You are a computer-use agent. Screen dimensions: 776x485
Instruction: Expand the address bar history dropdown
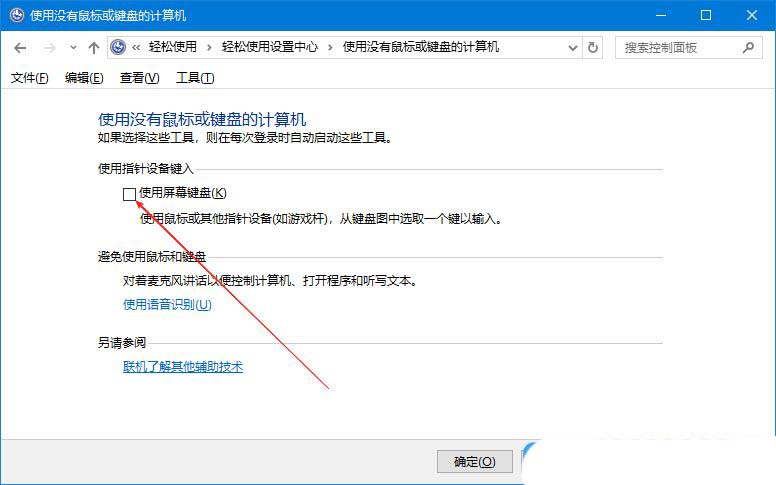(572, 48)
